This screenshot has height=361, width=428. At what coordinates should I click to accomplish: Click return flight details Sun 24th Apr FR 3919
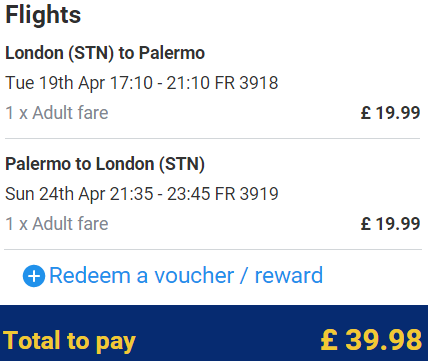point(142,194)
